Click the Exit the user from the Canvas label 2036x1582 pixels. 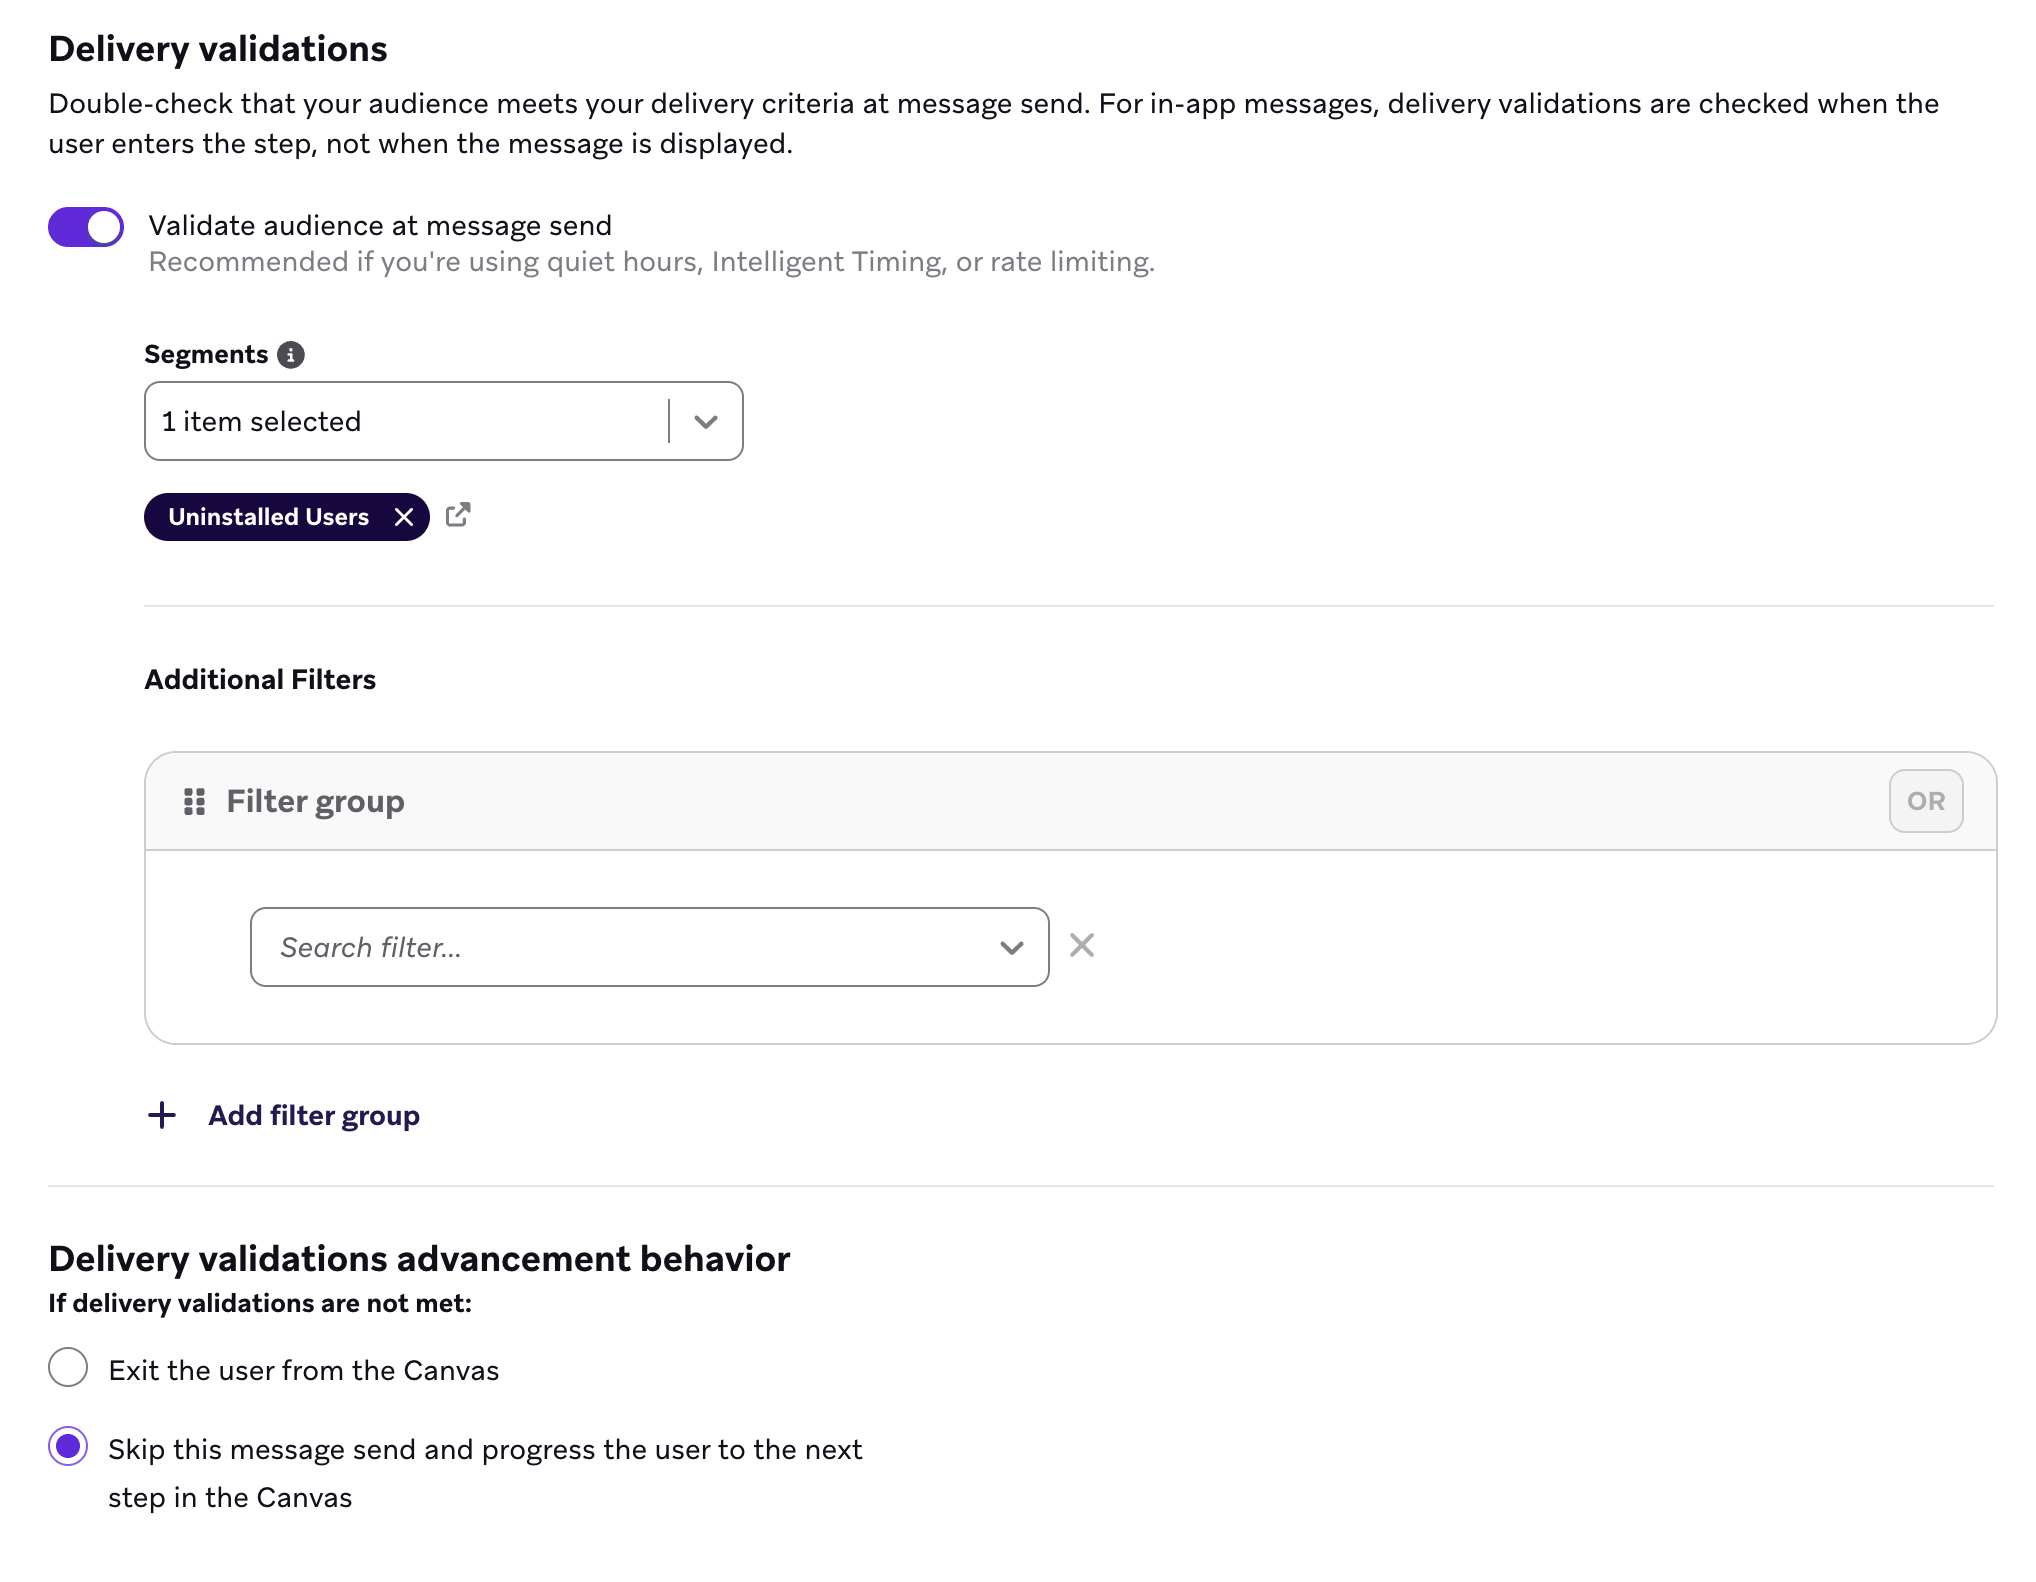coord(303,1369)
